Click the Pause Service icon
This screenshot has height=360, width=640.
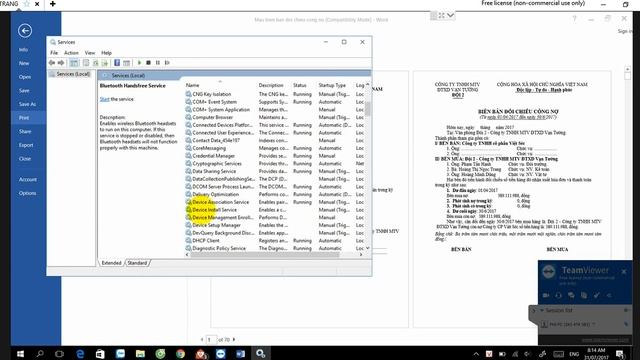(x=158, y=63)
